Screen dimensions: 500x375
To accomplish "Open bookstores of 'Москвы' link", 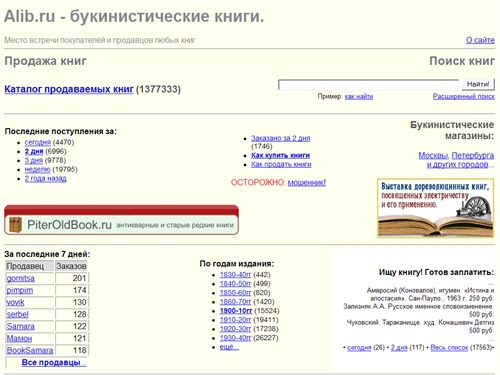I will (433, 155).
